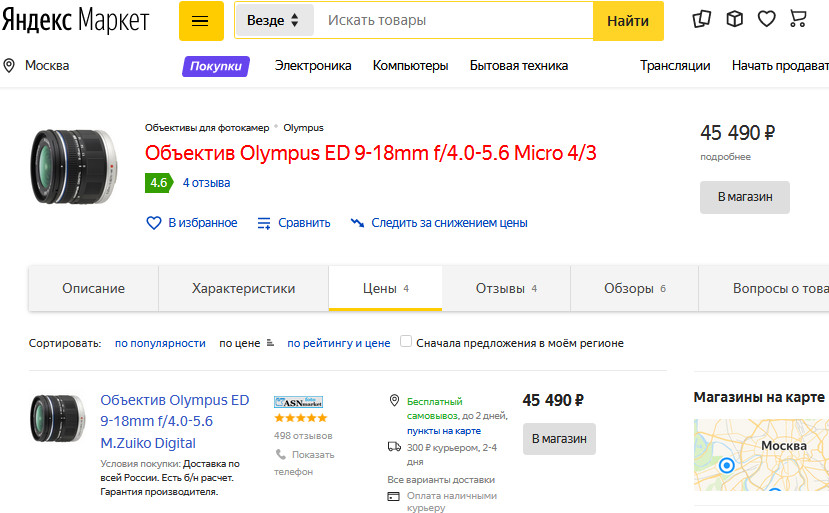Click the Сравнить compare icon
This screenshot has height=513, width=829.
(x=264, y=223)
